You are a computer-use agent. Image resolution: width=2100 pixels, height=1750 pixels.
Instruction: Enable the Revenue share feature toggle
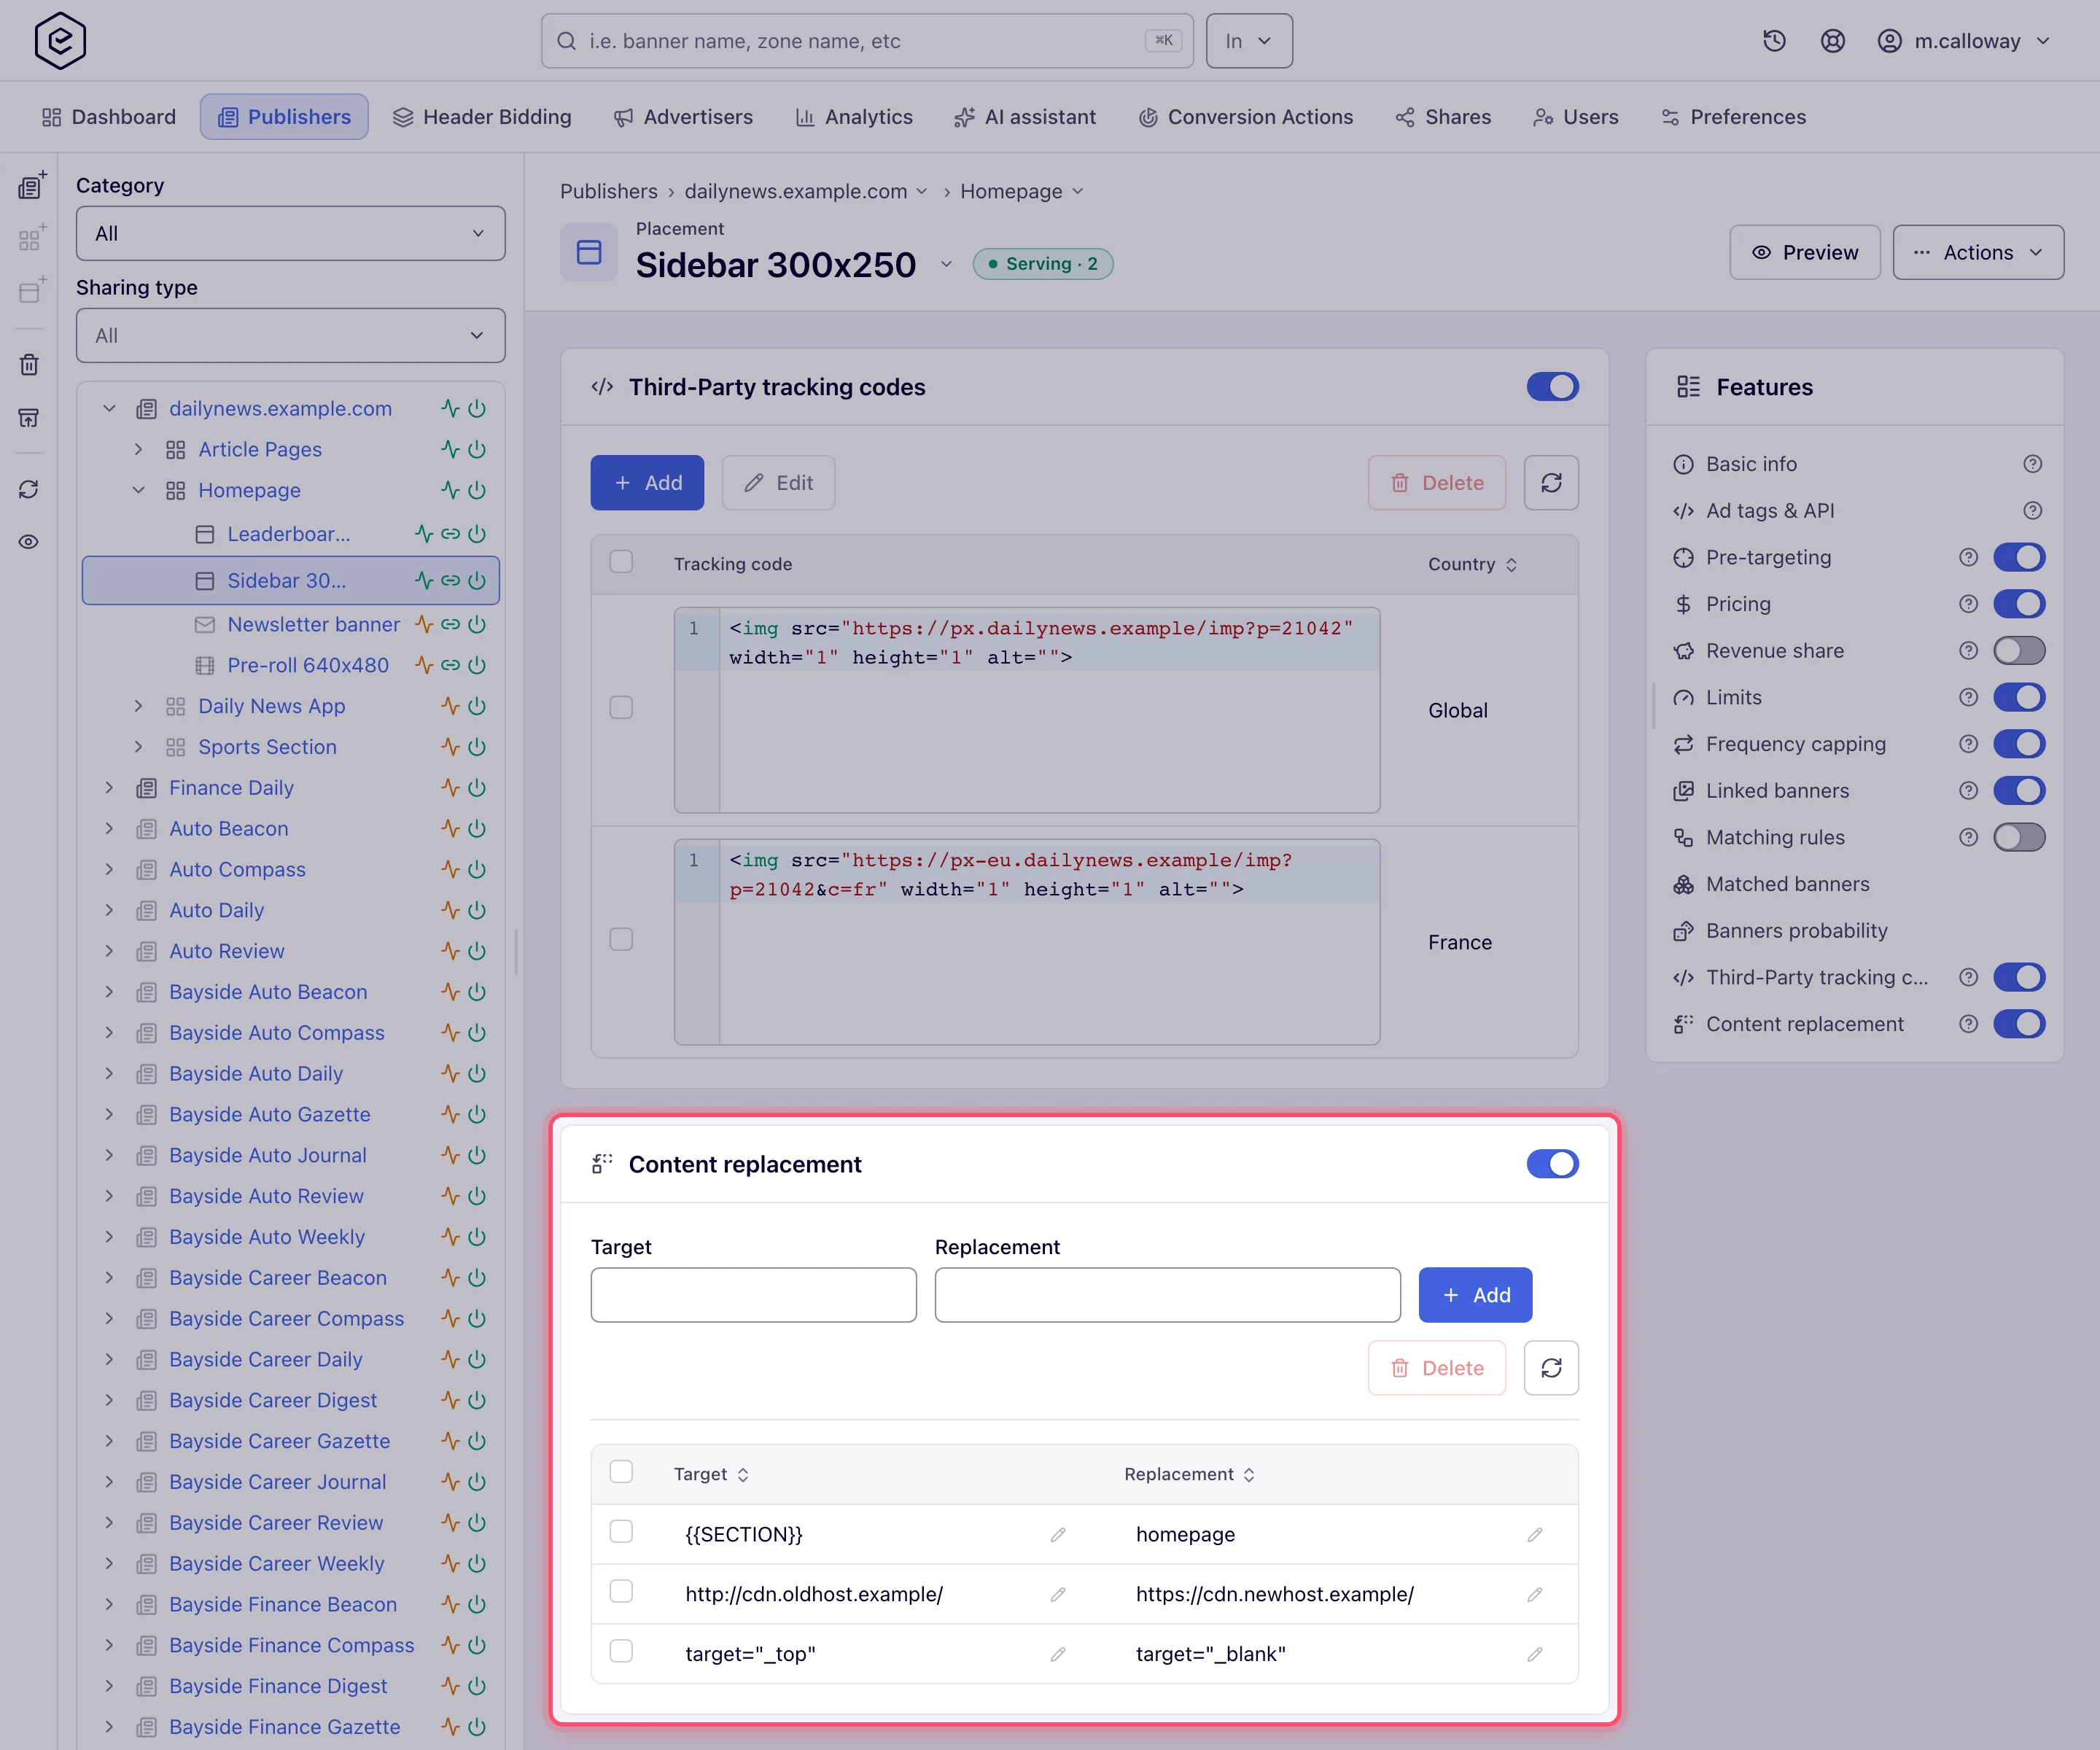[2019, 651]
